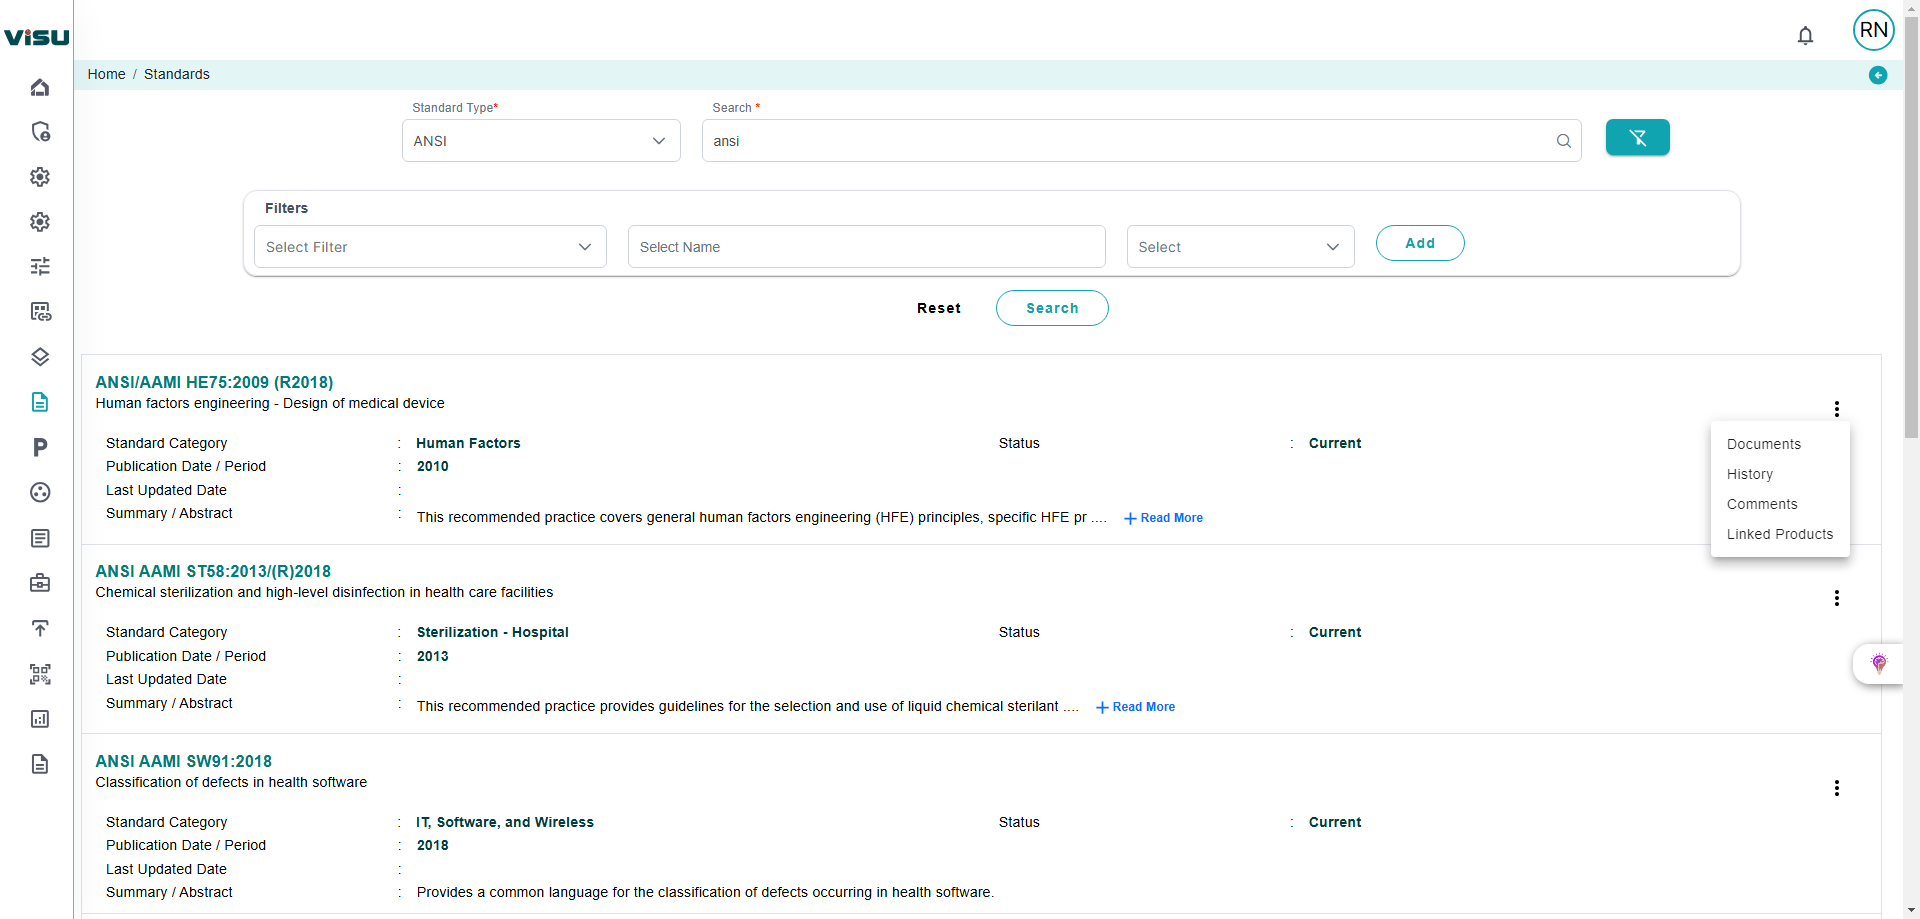
Task: Click the Search button
Action: [x=1051, y=308]
